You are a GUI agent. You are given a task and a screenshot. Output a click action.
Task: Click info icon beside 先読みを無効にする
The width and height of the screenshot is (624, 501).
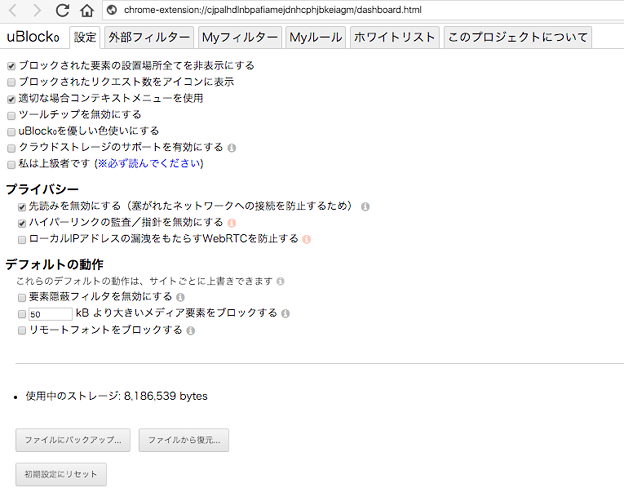coord(365,207)
